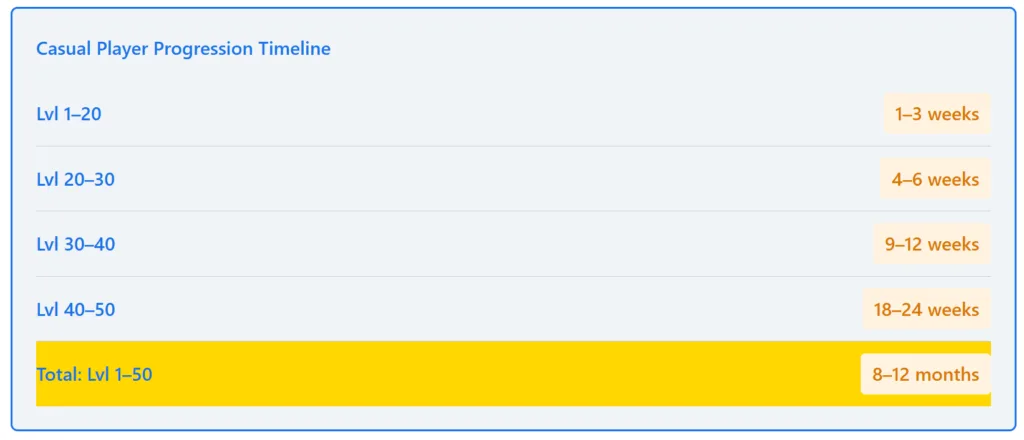This screenshot has height=440, width=1024.
Task: Select the Lvl 40–50 label
Action: coord(75,309)
